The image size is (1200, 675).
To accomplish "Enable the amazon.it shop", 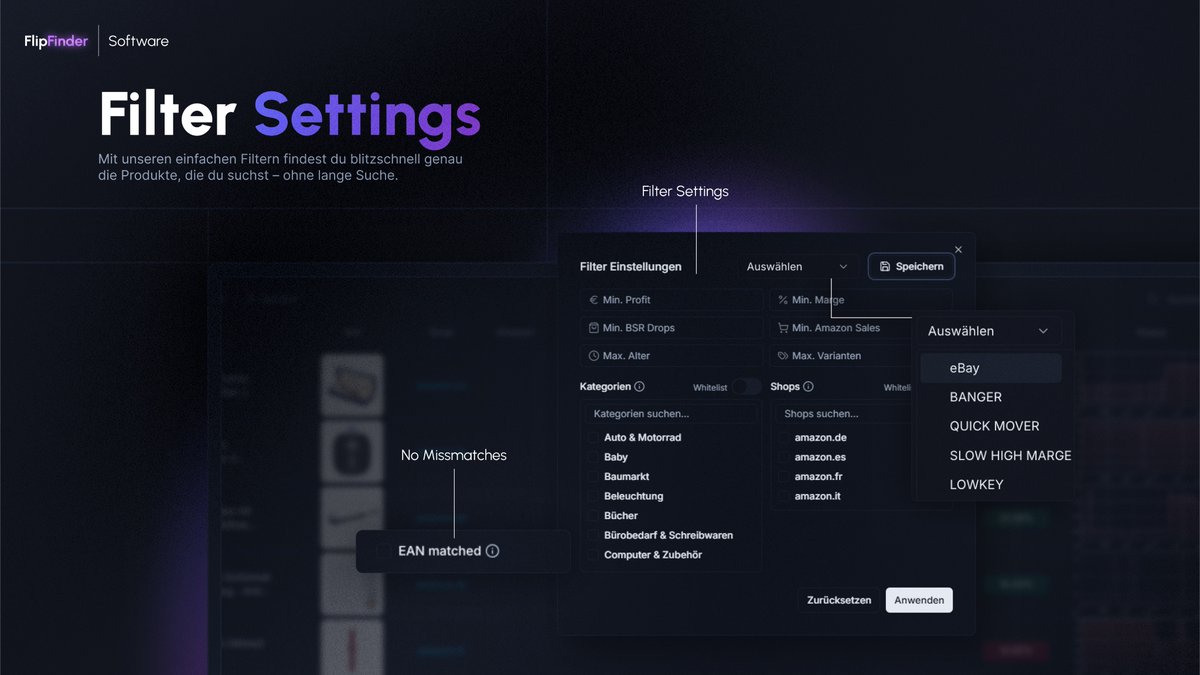I will (x=784, y=496).
